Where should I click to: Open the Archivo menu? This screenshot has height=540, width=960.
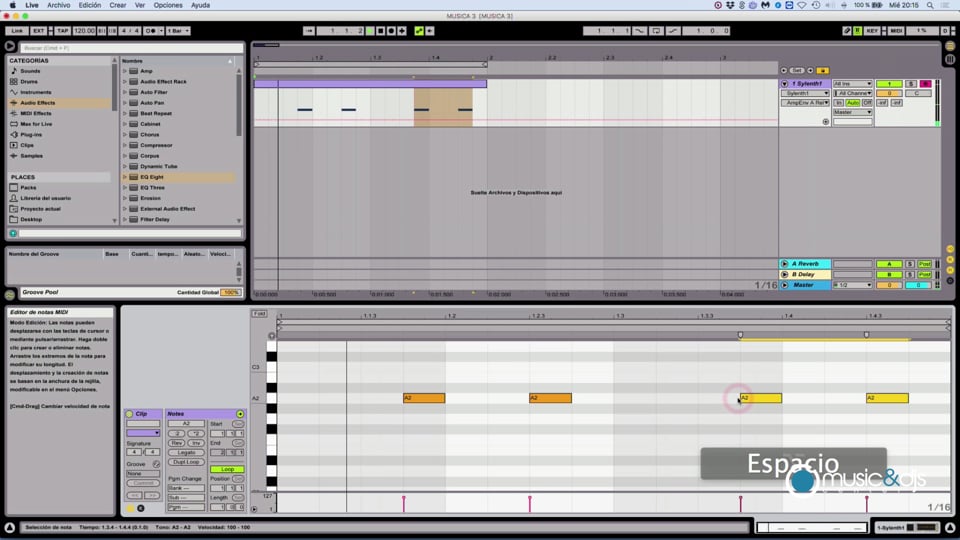[x=59, y=5]
